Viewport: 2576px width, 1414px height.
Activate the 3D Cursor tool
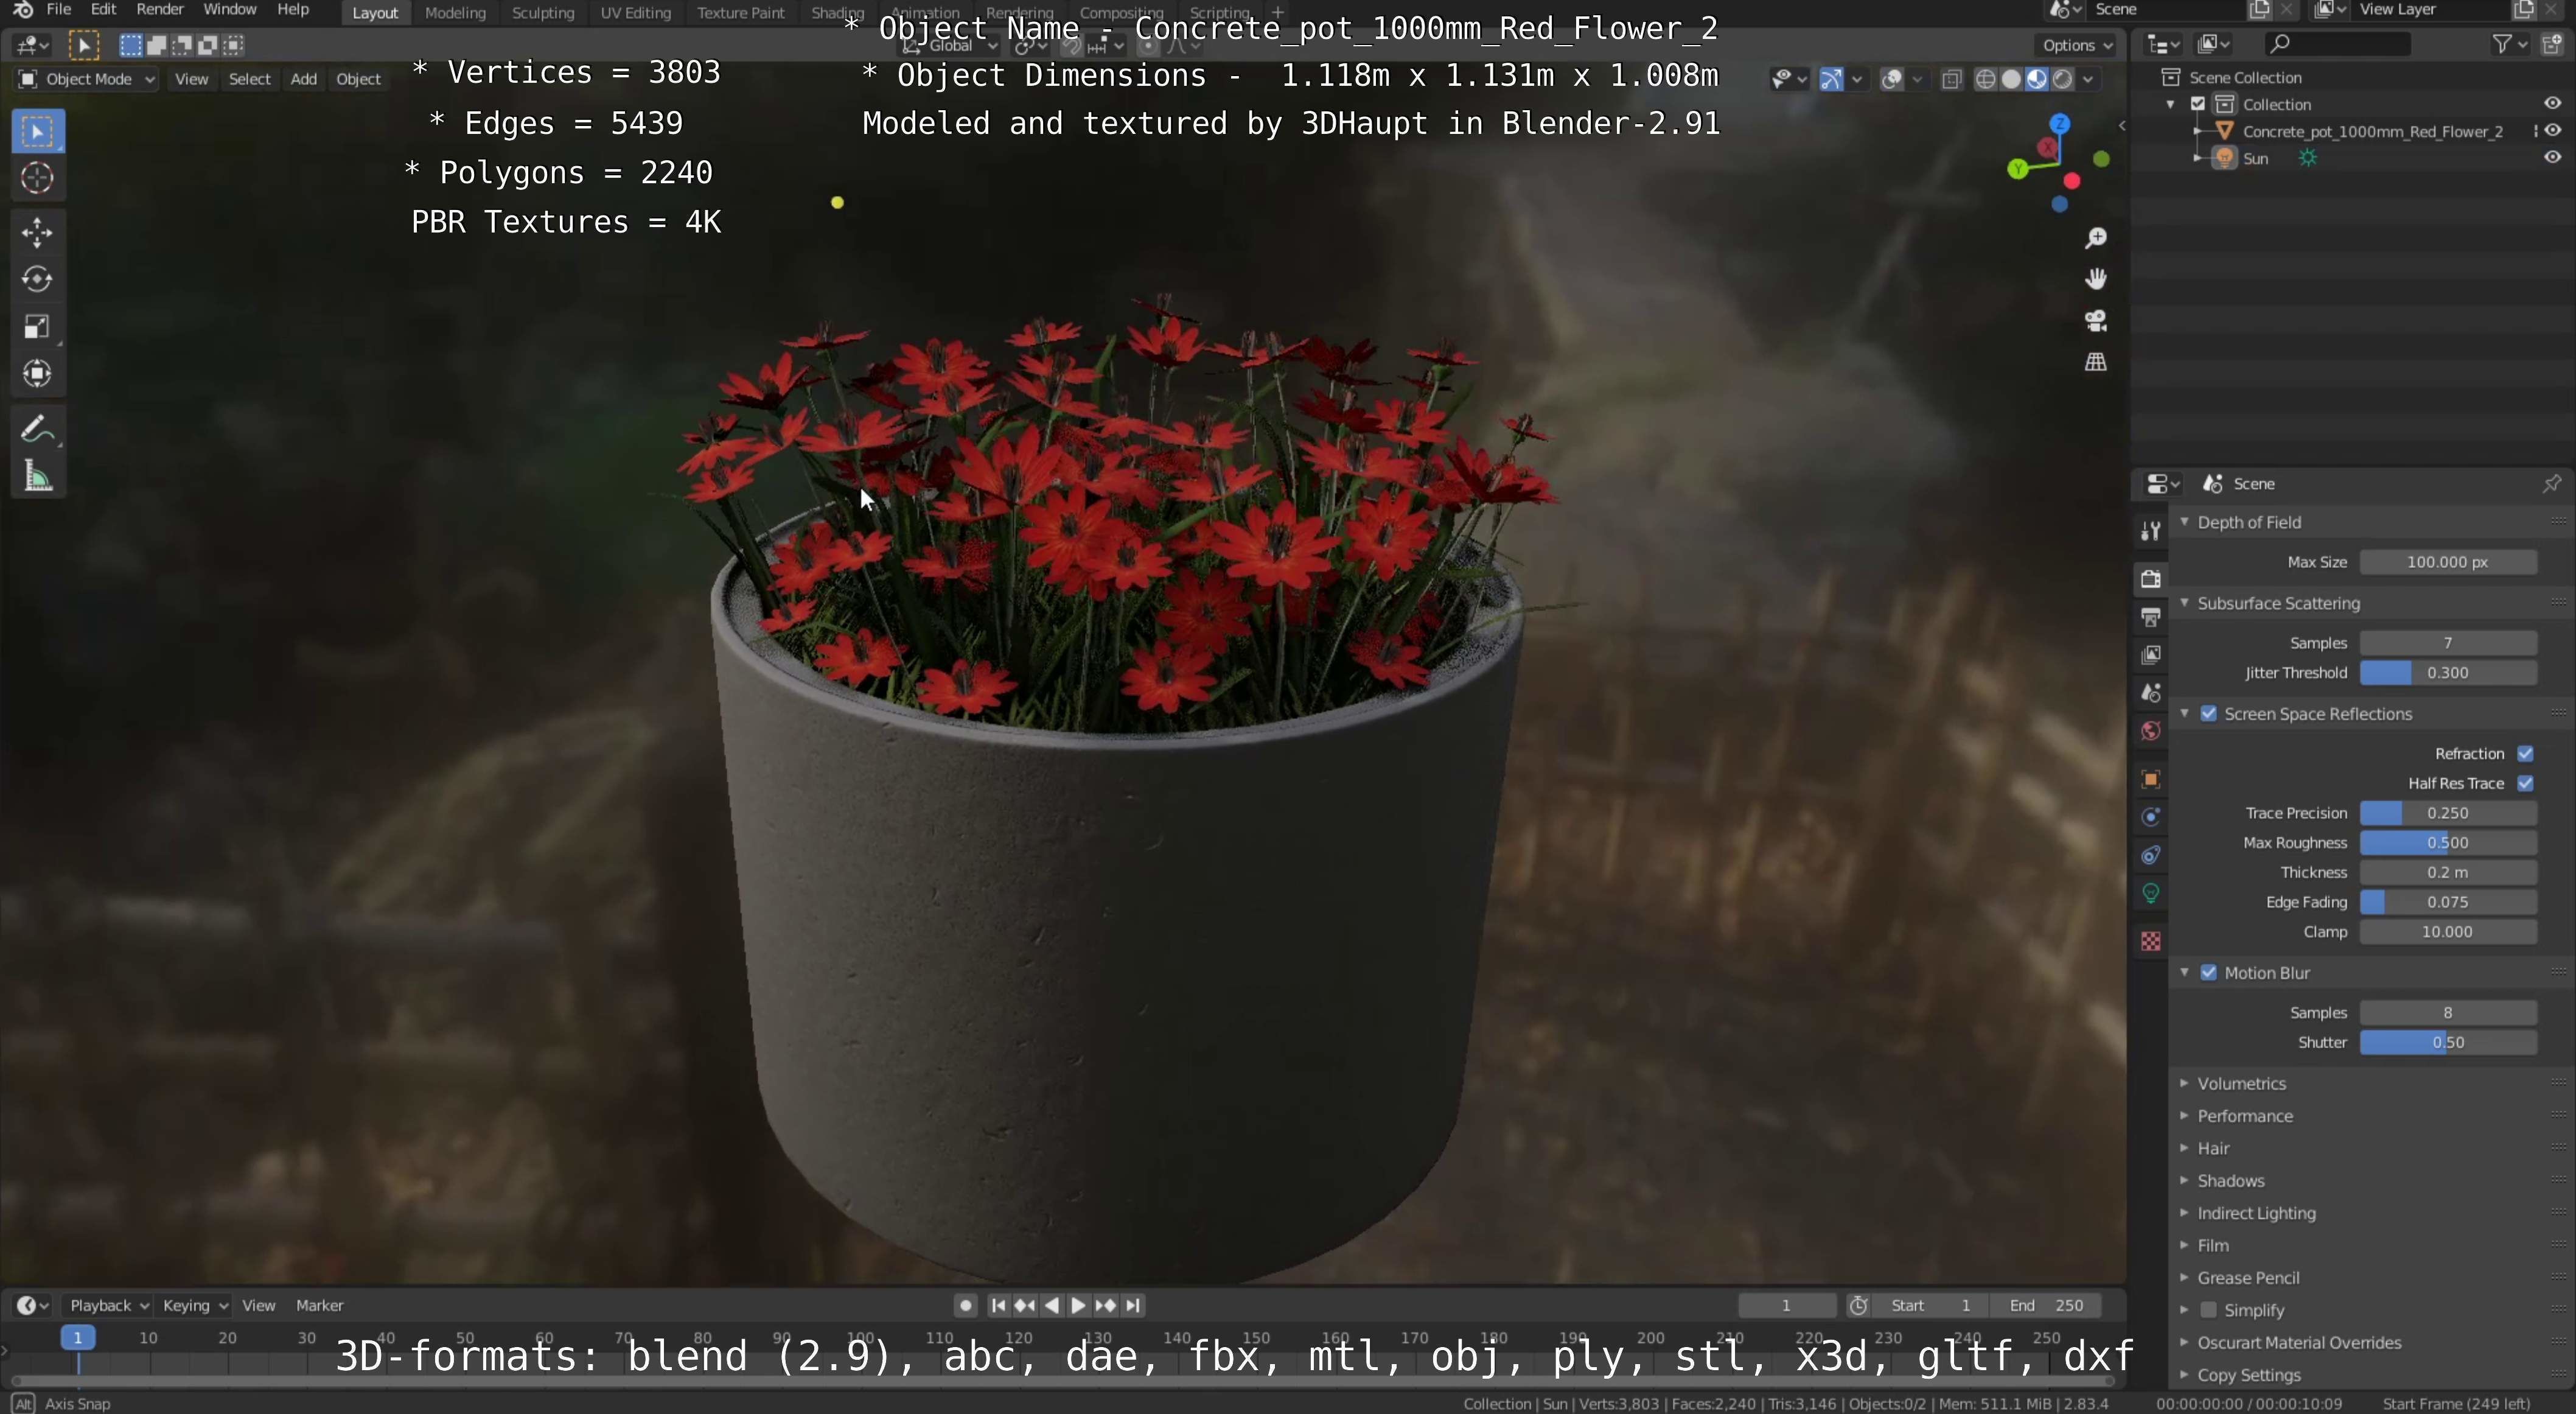[38, 178]
